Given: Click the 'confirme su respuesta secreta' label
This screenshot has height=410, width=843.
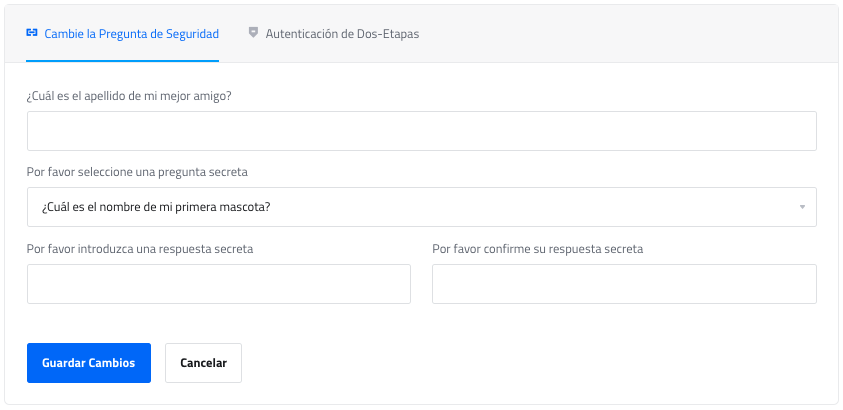Looking at the screenshot, I should (537, 248).
